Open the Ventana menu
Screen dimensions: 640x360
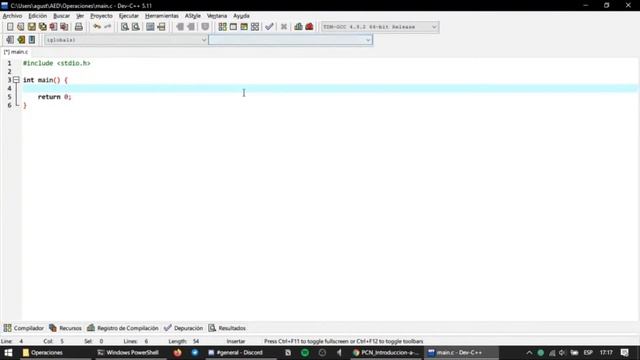217,16
